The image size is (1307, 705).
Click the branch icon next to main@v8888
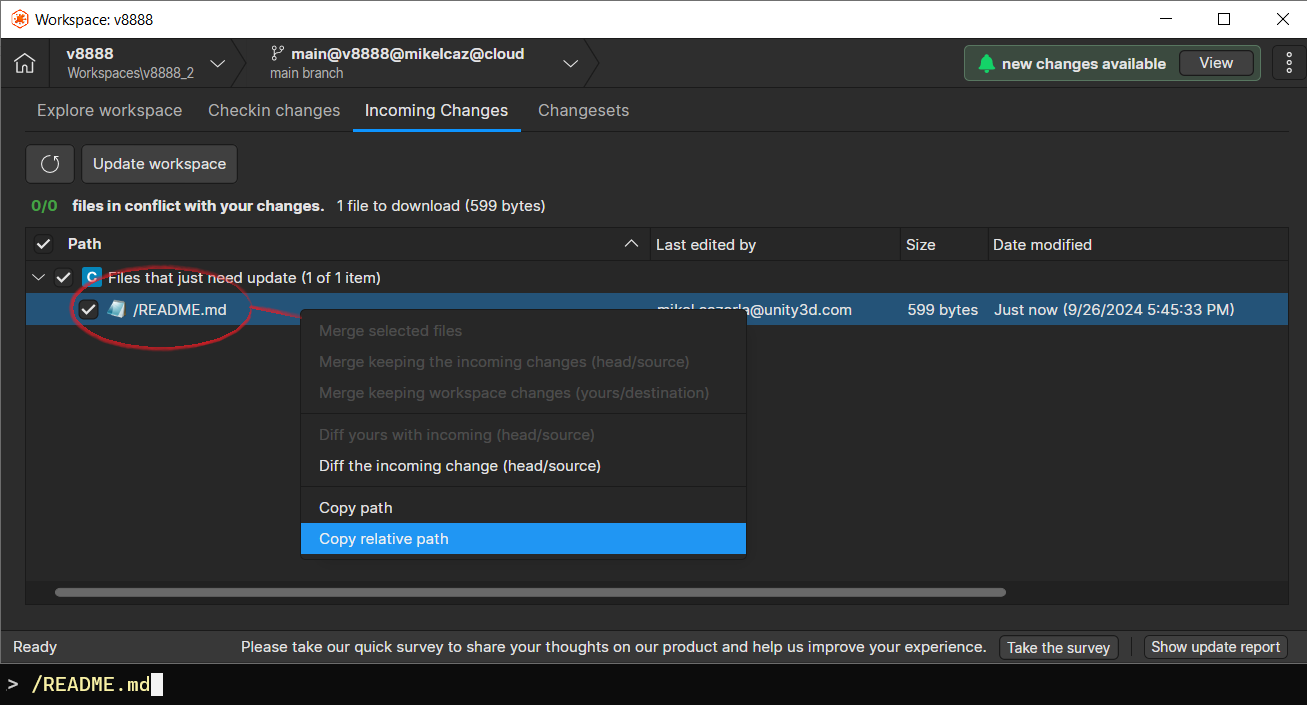coord(277,53)
